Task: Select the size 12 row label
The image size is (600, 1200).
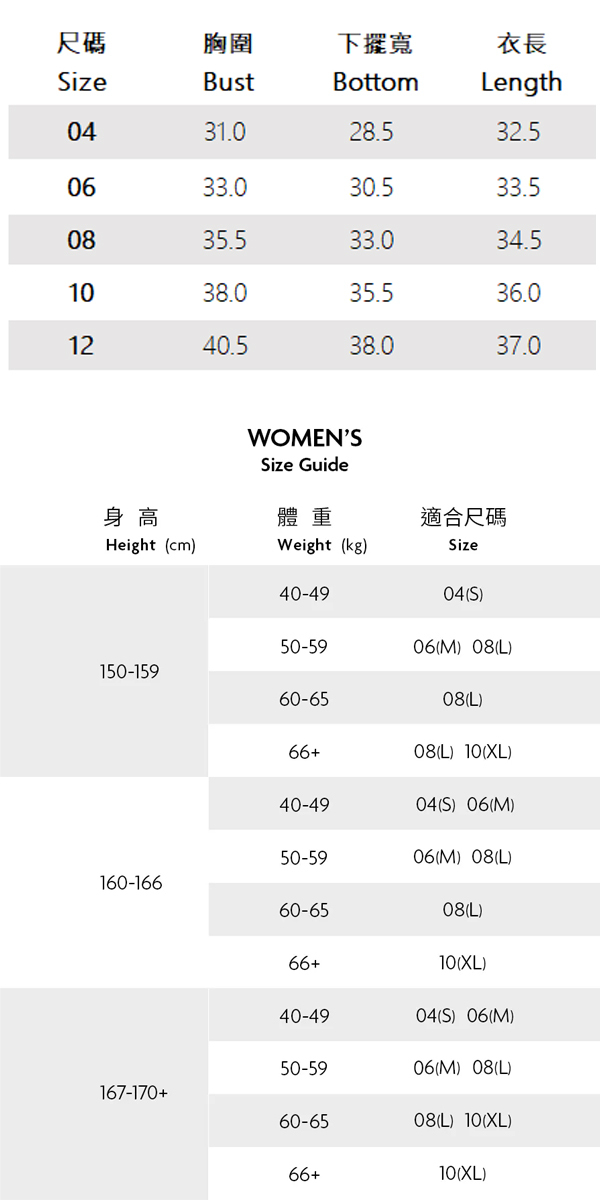Action: [81, 346]
